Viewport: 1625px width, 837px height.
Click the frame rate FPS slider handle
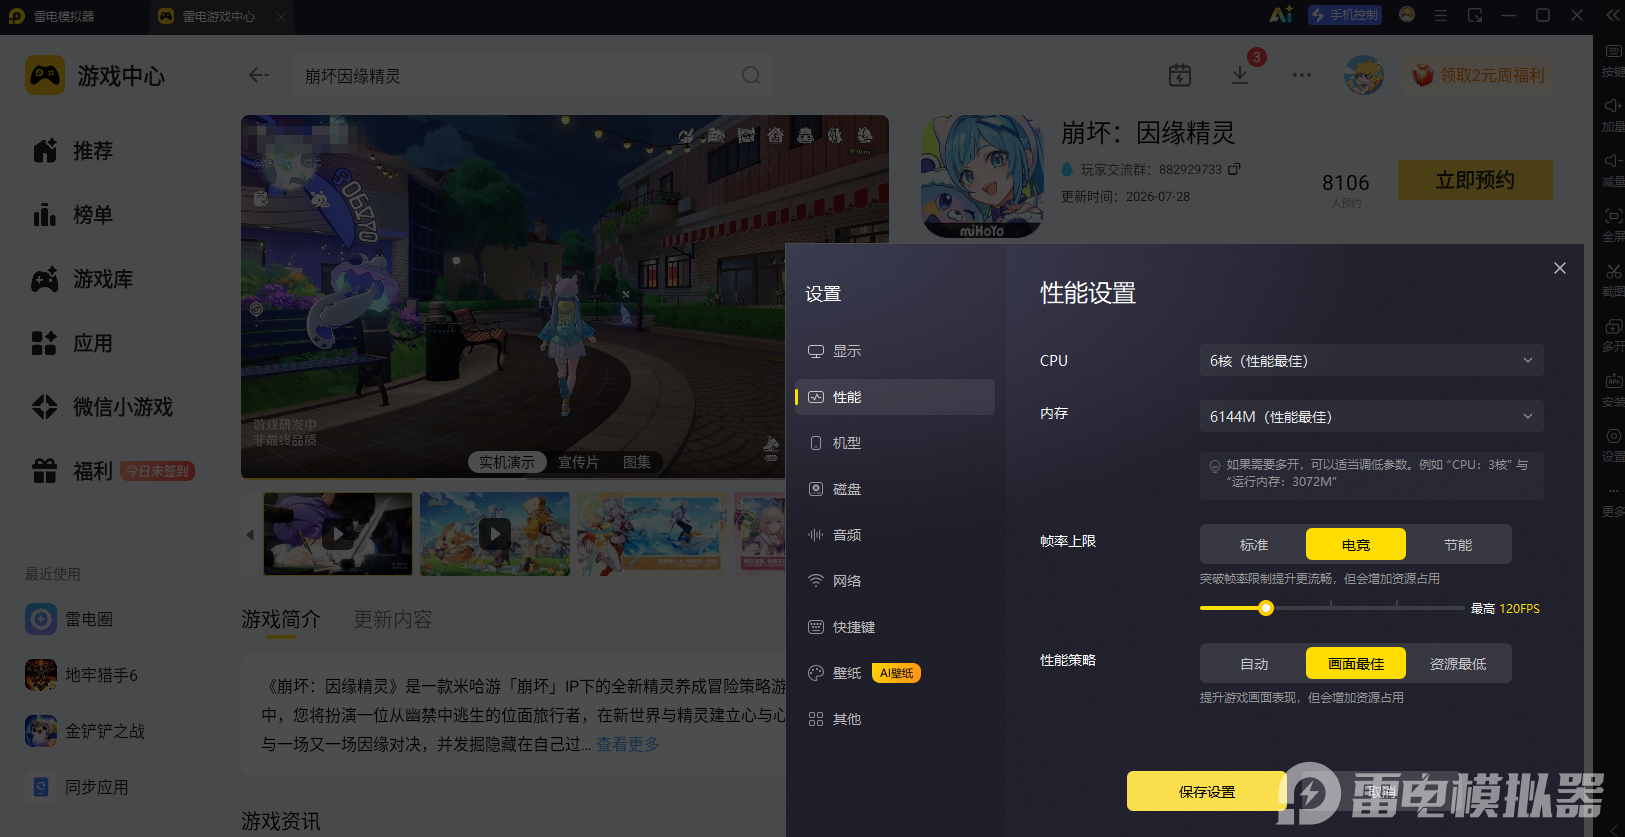click(1266, 608)
